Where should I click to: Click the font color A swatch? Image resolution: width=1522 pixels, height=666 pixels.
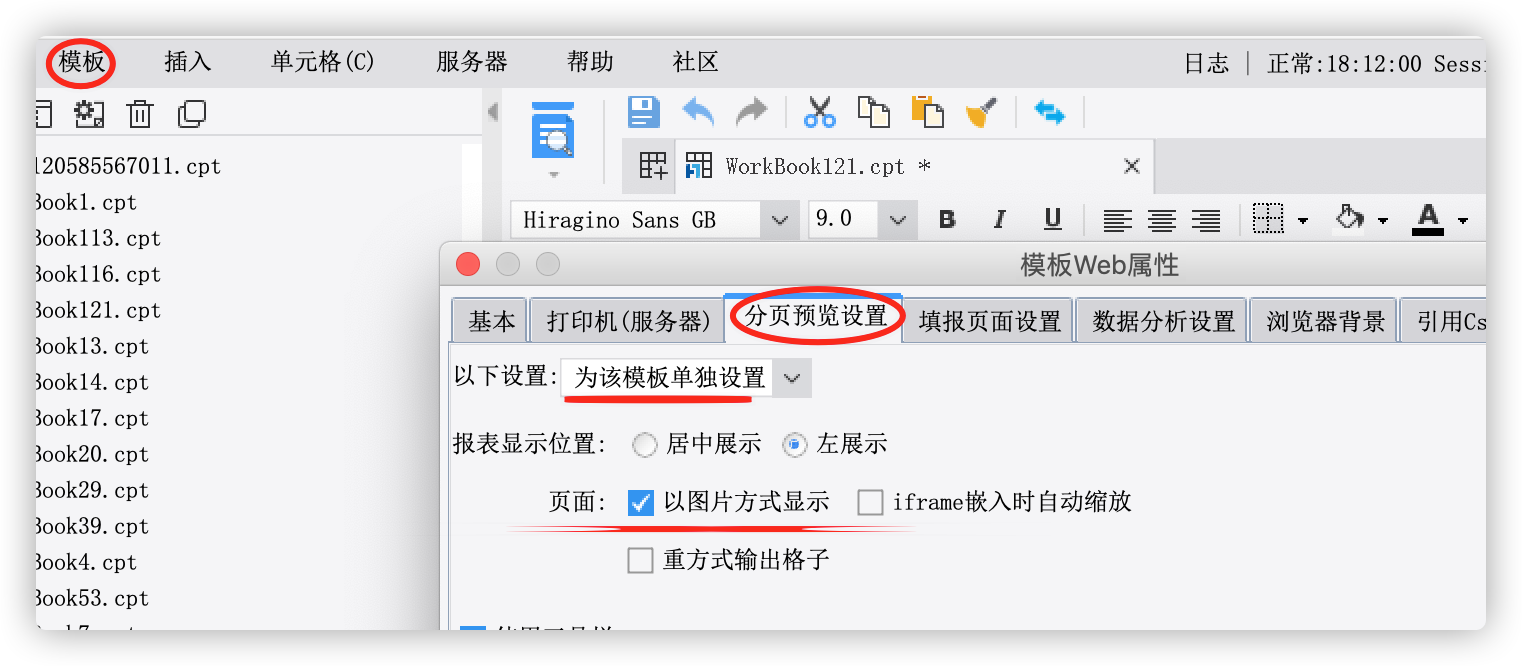(x=1428, y=219)
